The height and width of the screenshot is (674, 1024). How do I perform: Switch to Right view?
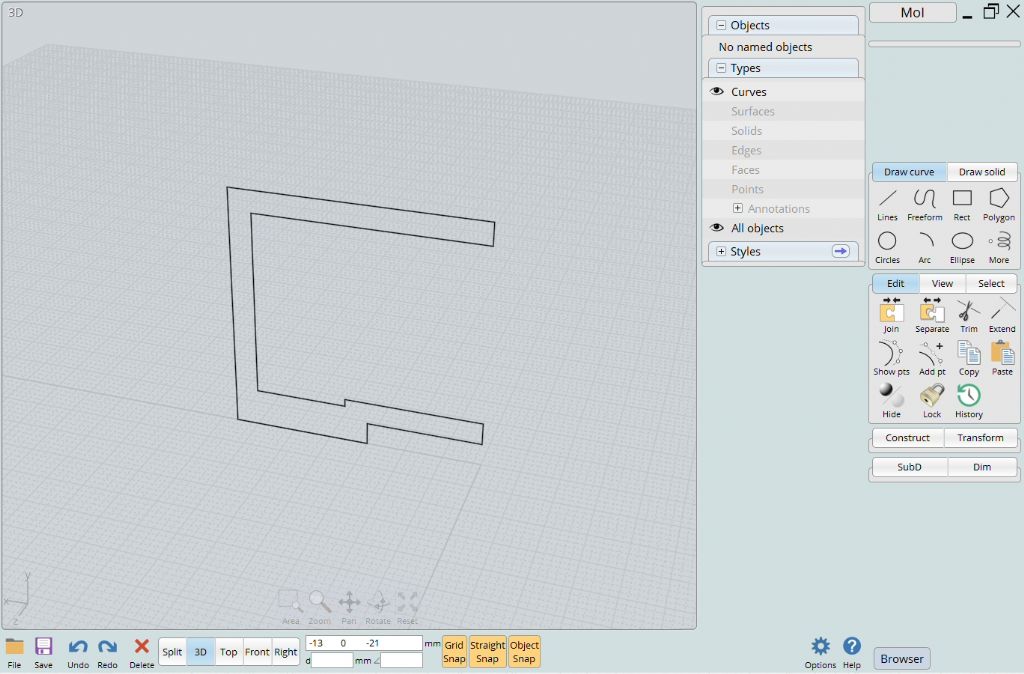tap(285, 652)
